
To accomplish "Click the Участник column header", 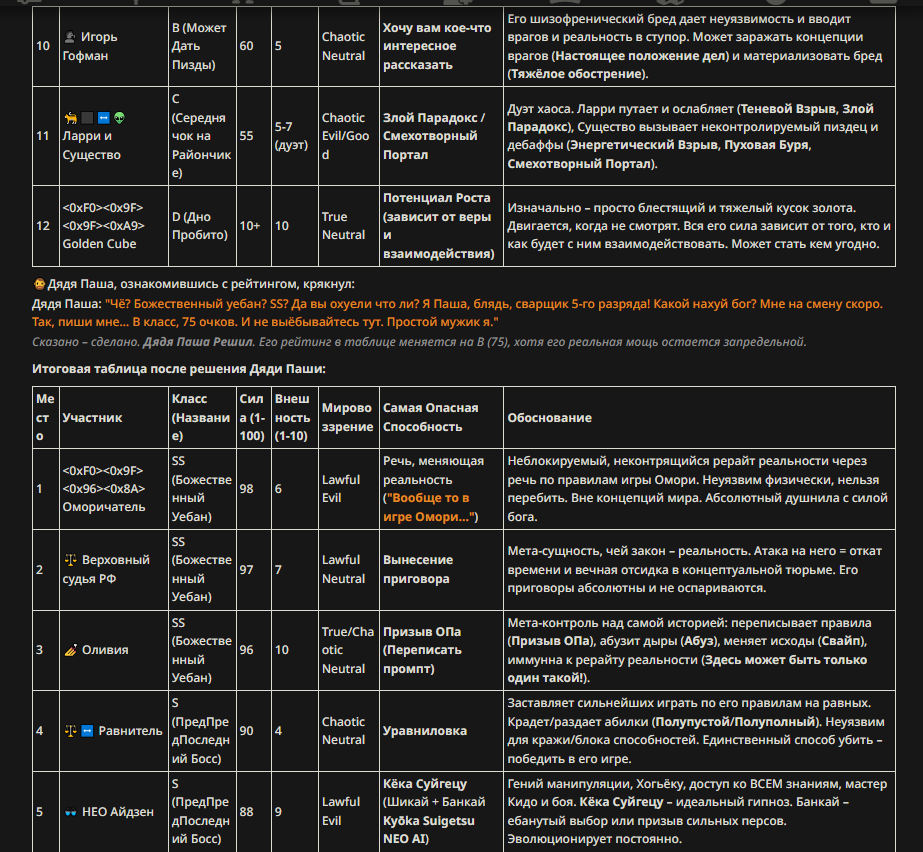I will (114, 417).
